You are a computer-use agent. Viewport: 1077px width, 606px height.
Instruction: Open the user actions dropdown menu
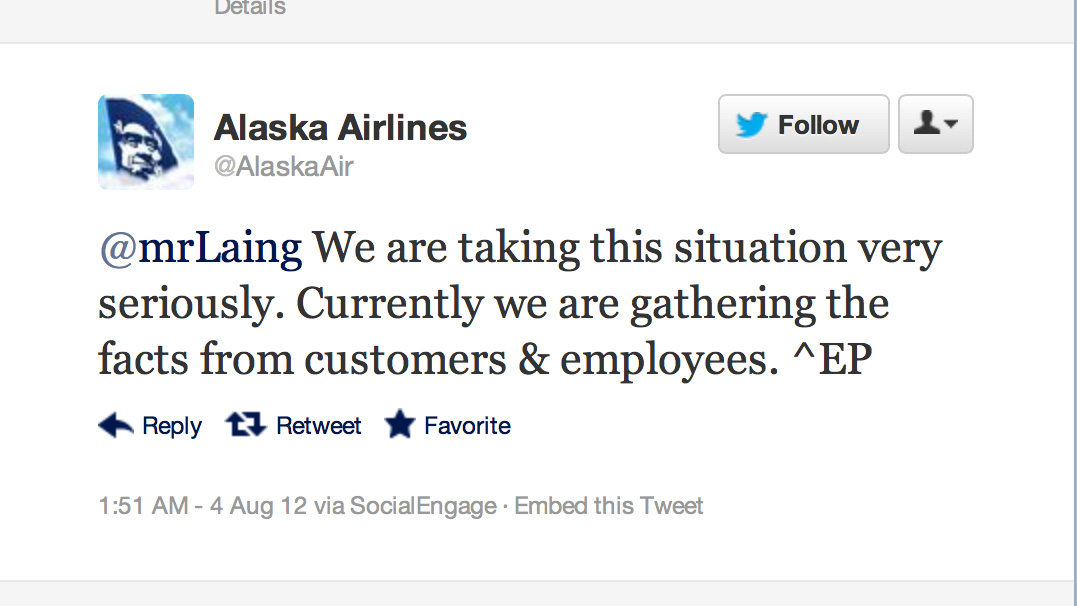click(935, 124)
